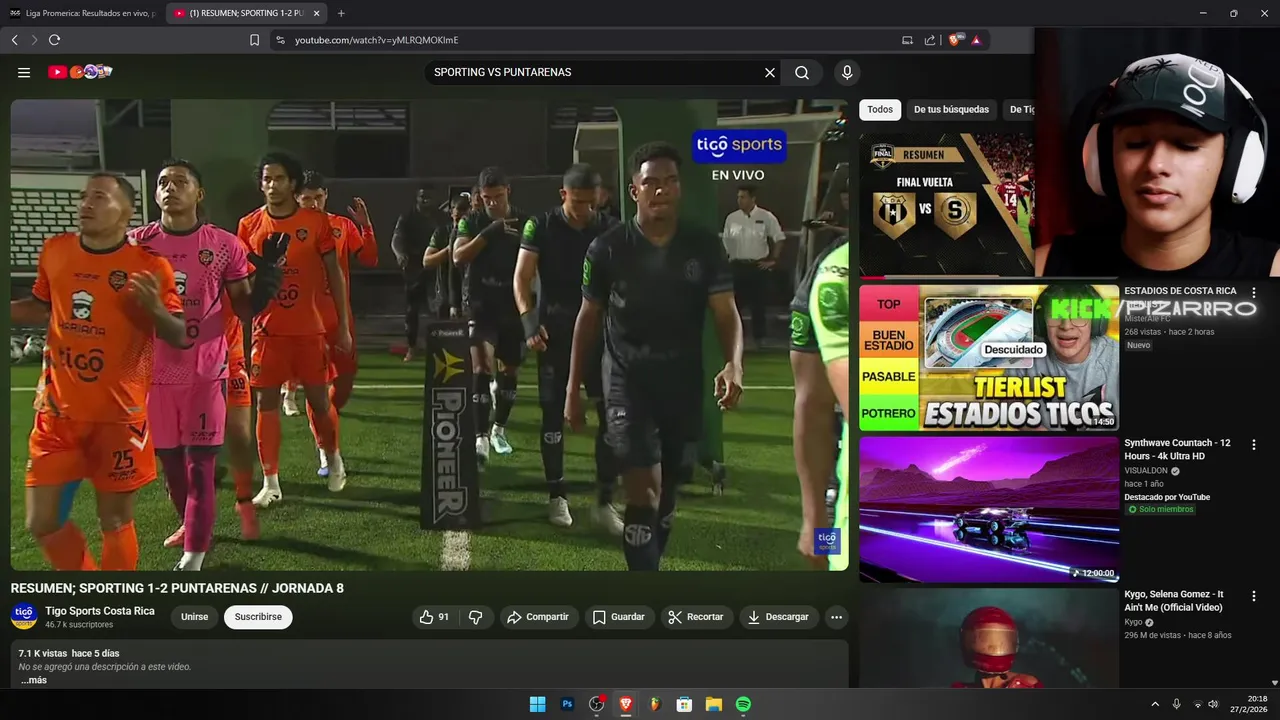
Task: Click the main video player
Action: click(429, 335)
